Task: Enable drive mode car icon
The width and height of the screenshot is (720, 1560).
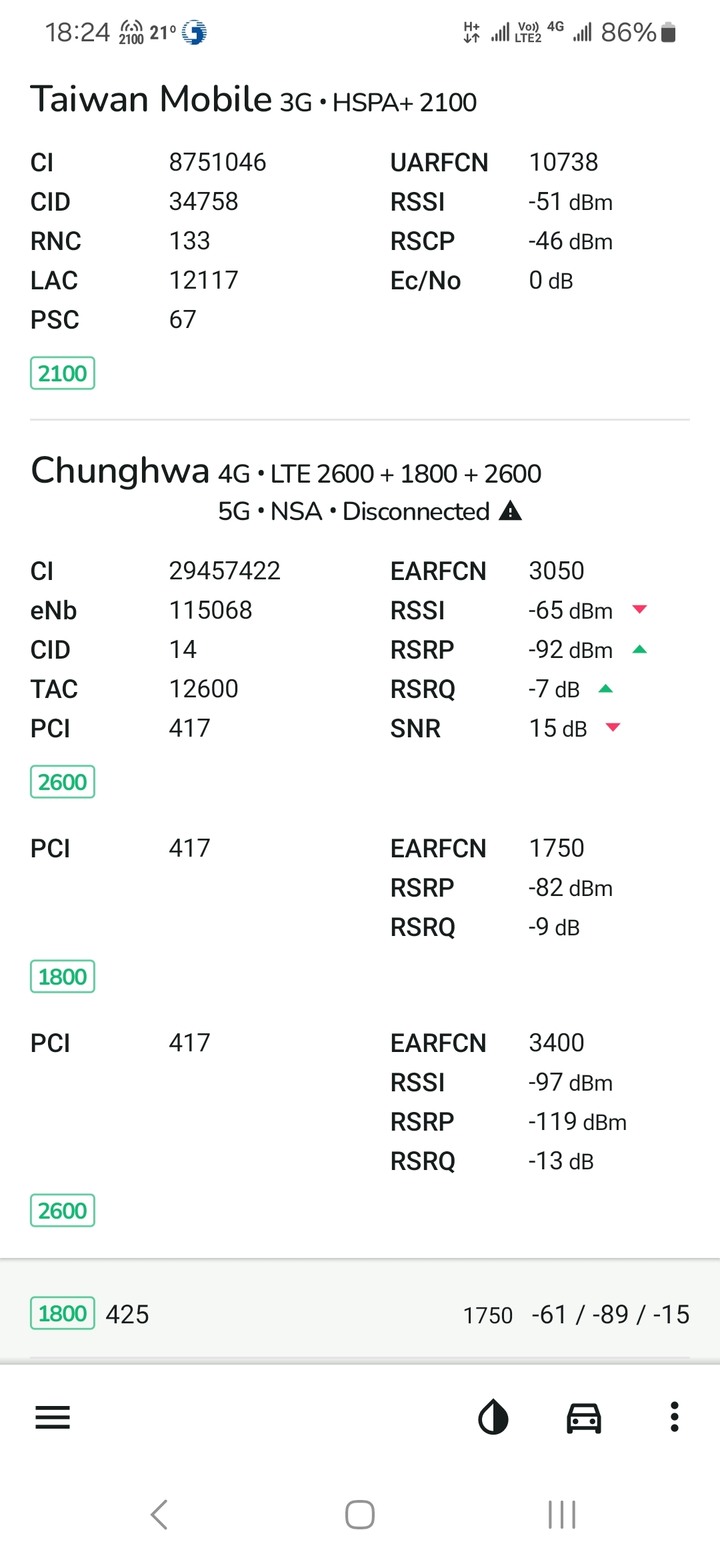Action: (x=584, y=1417)
